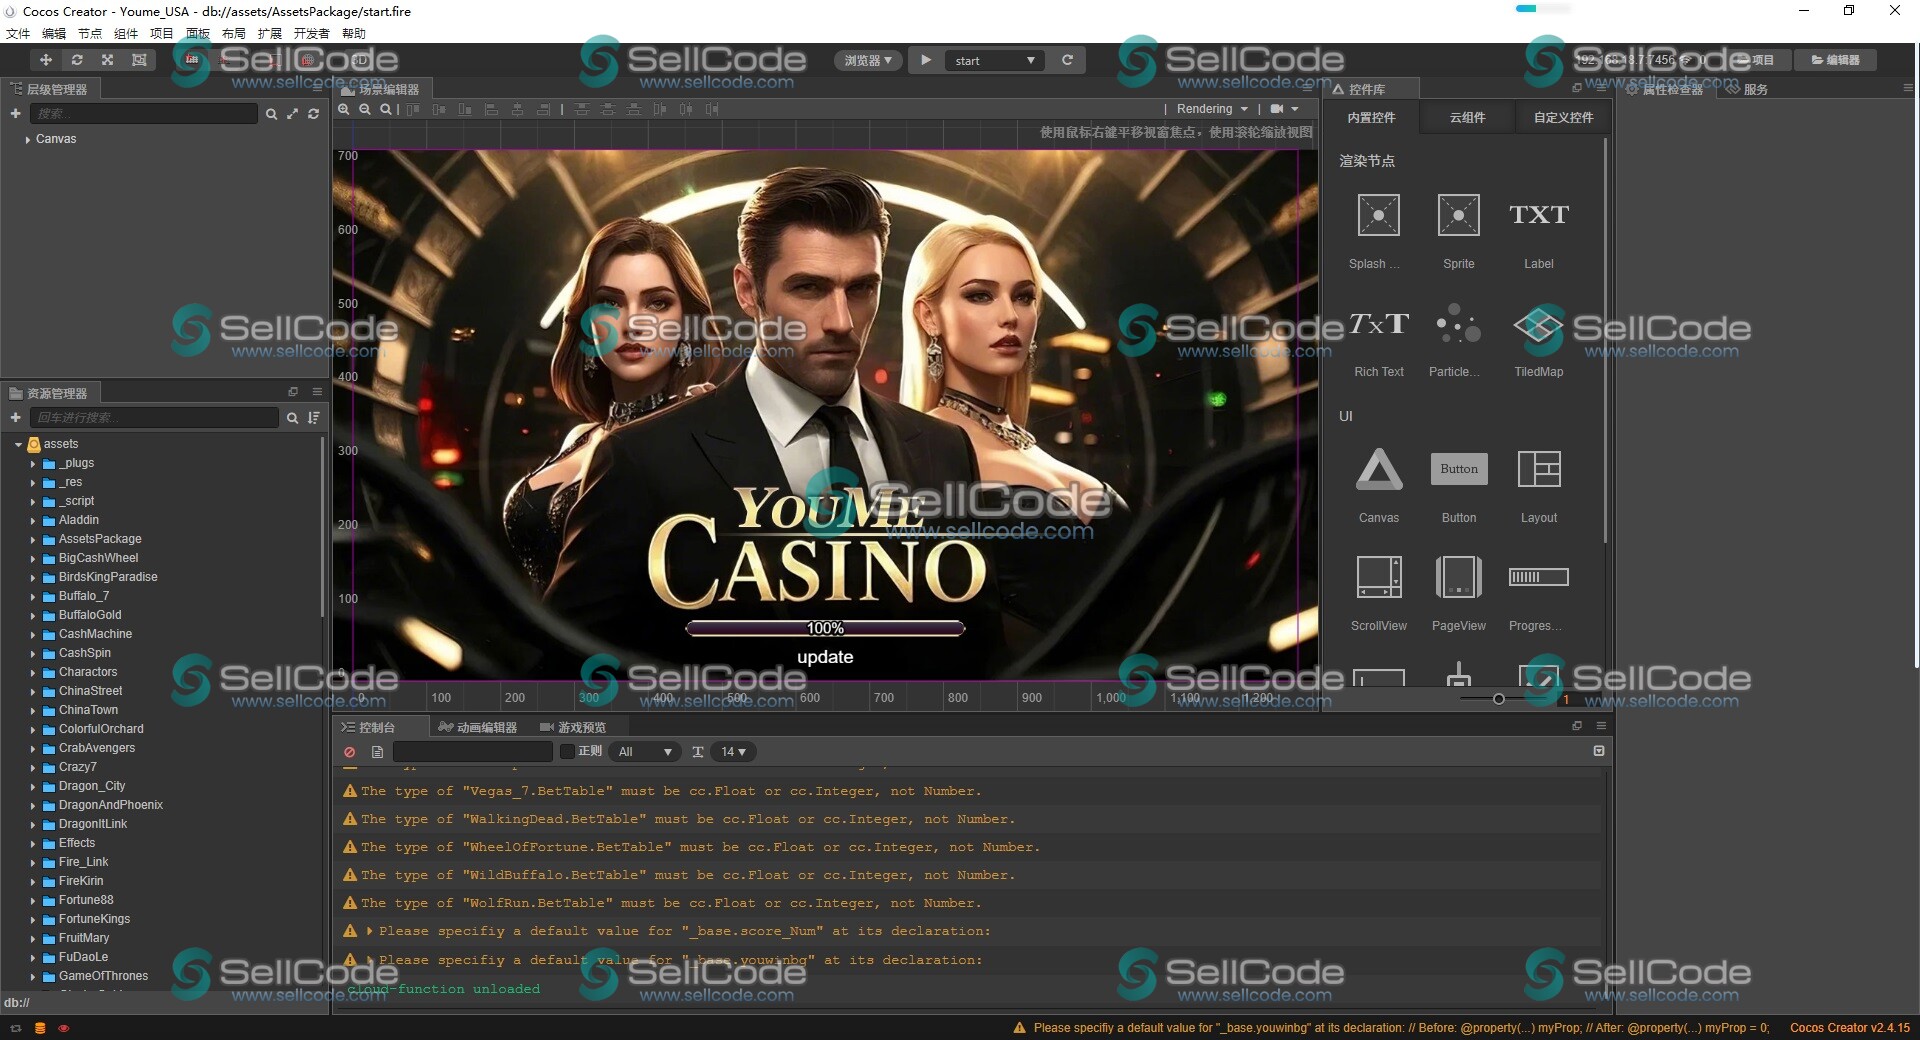Clear the console log with the red icon
The image size is (1920, 1040).
pos(349,752)
